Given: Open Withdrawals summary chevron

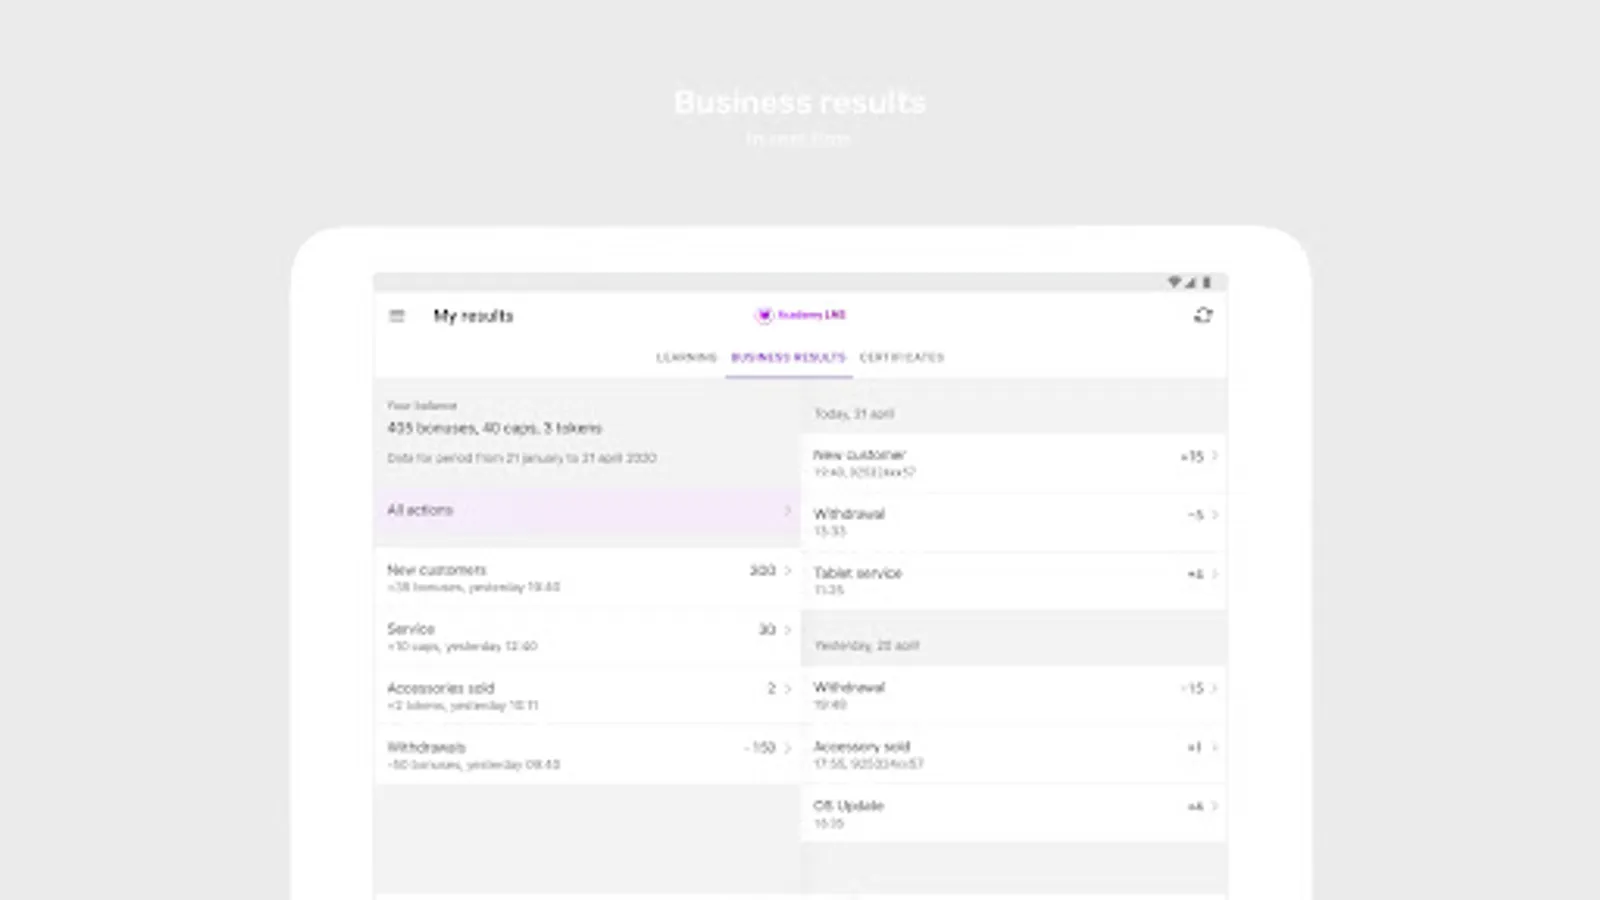Looking at the screenshot, I should coord(788,748).
